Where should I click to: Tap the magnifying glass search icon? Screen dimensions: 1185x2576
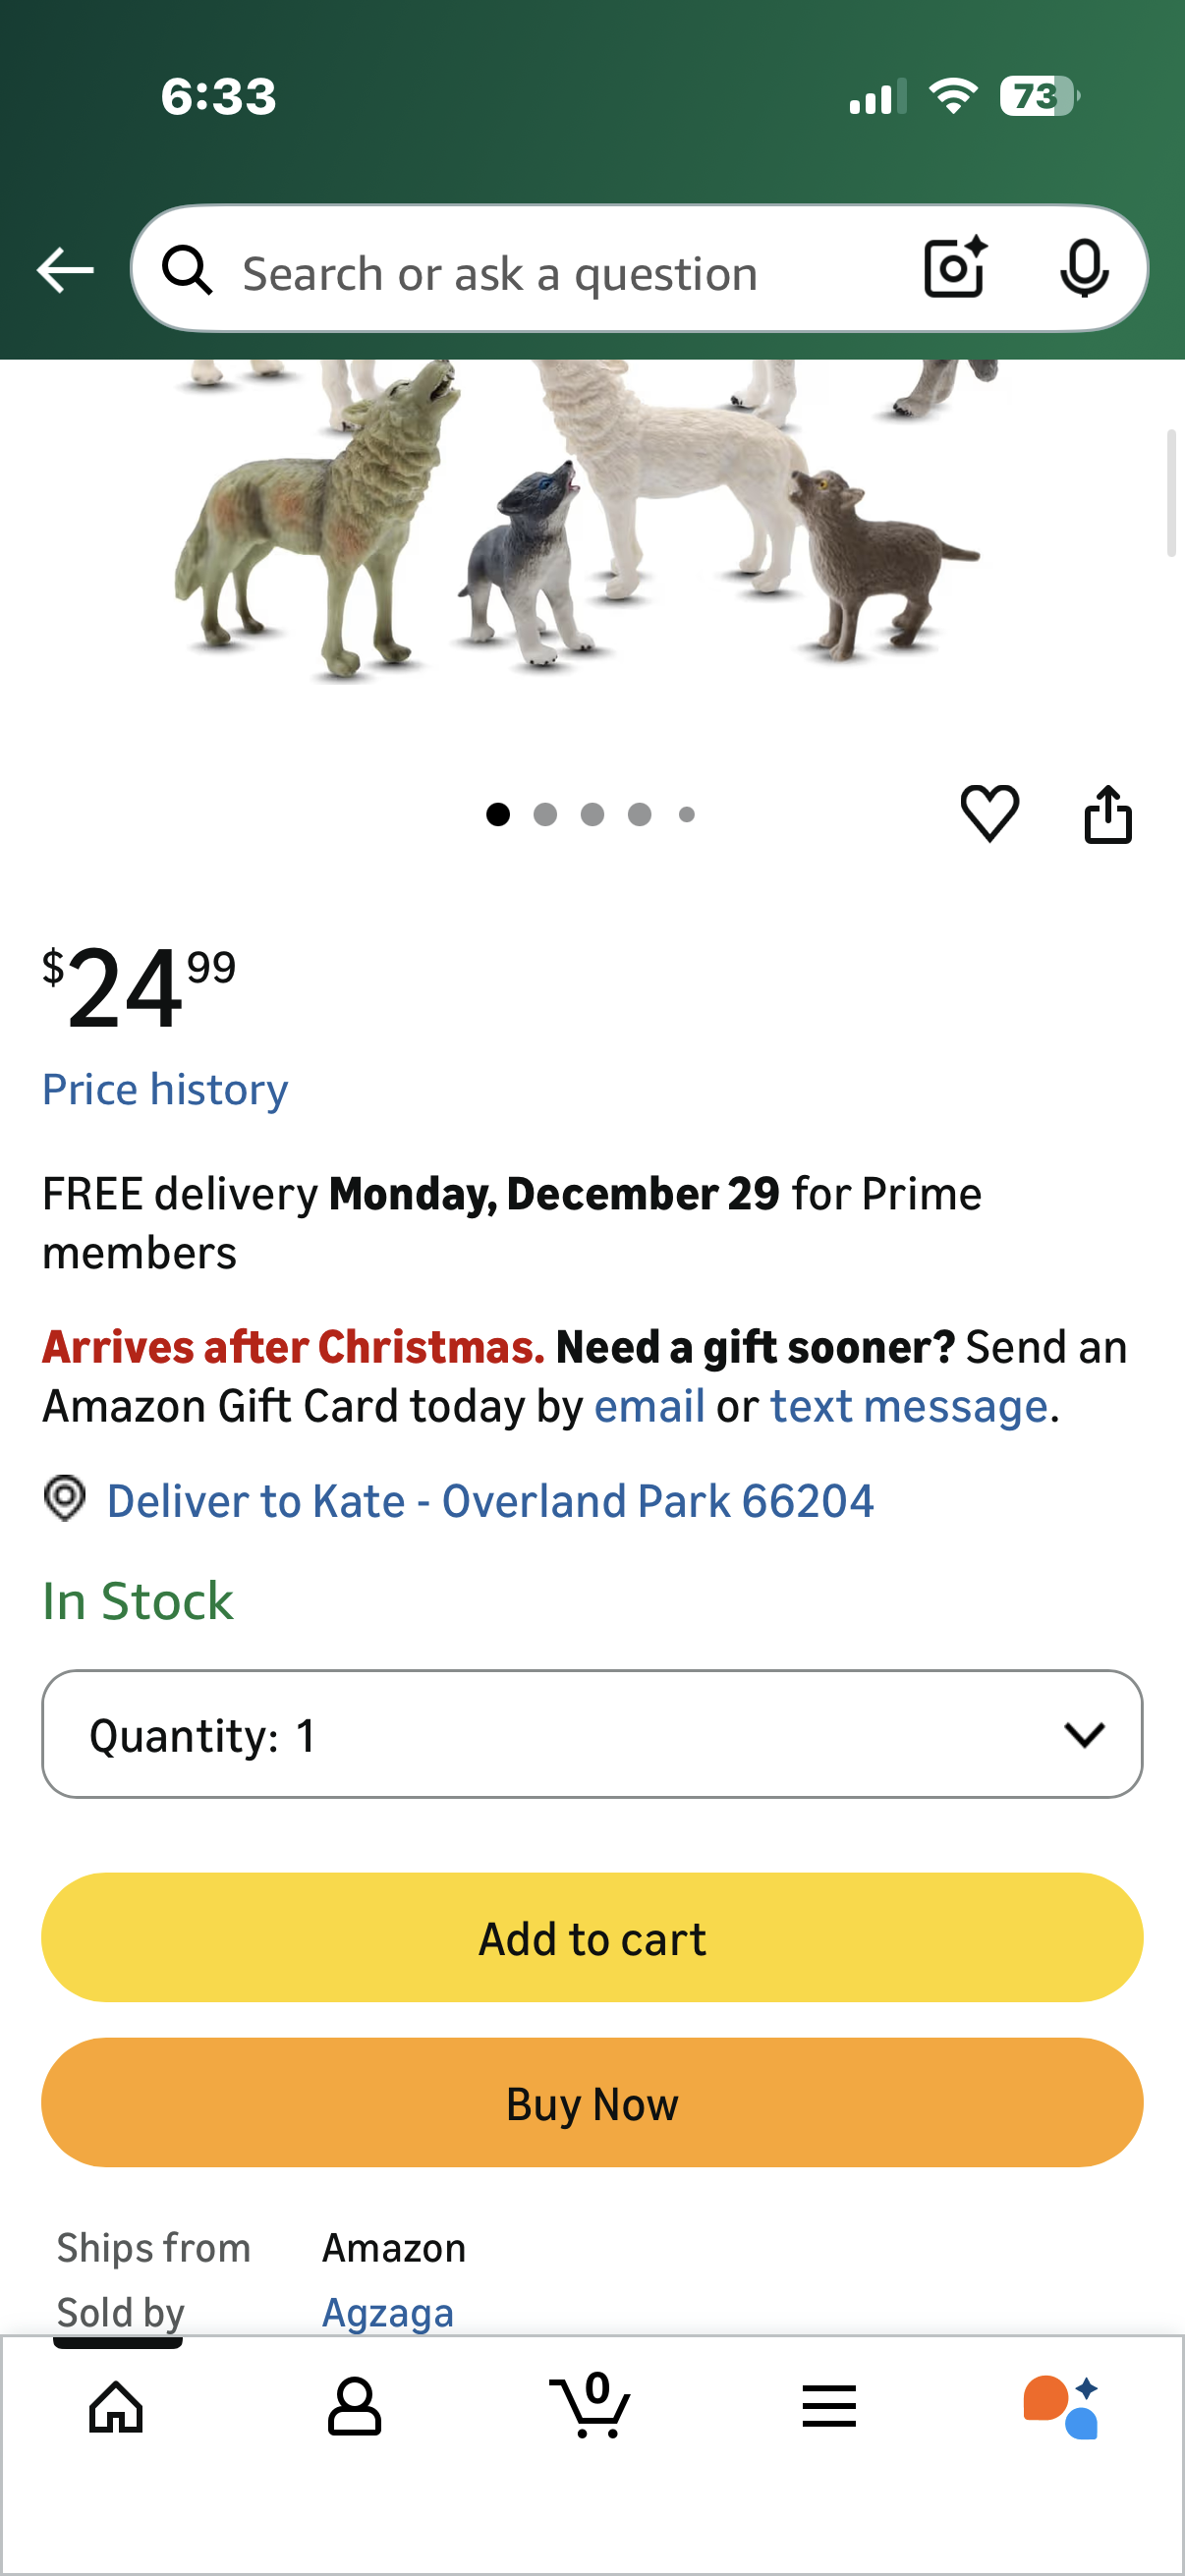pos(188,270)
